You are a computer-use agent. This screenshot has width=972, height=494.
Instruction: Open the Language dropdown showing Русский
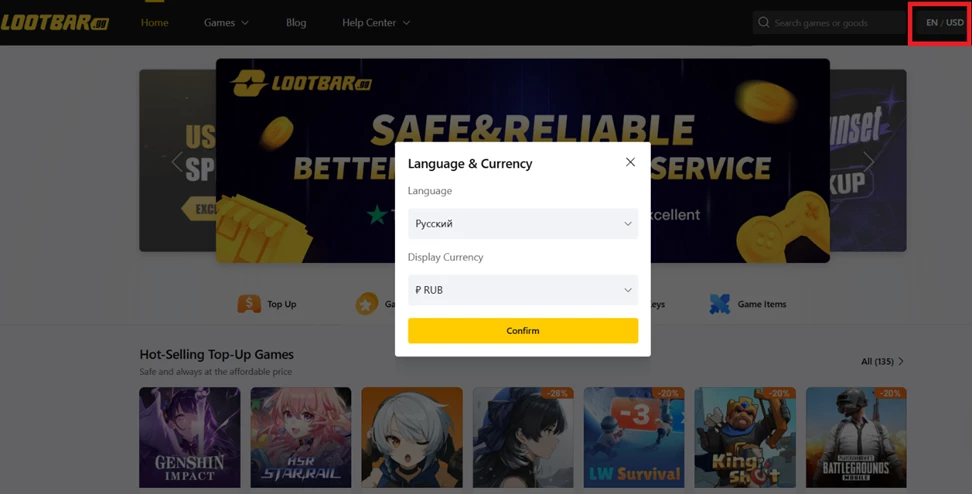[523, 224]
